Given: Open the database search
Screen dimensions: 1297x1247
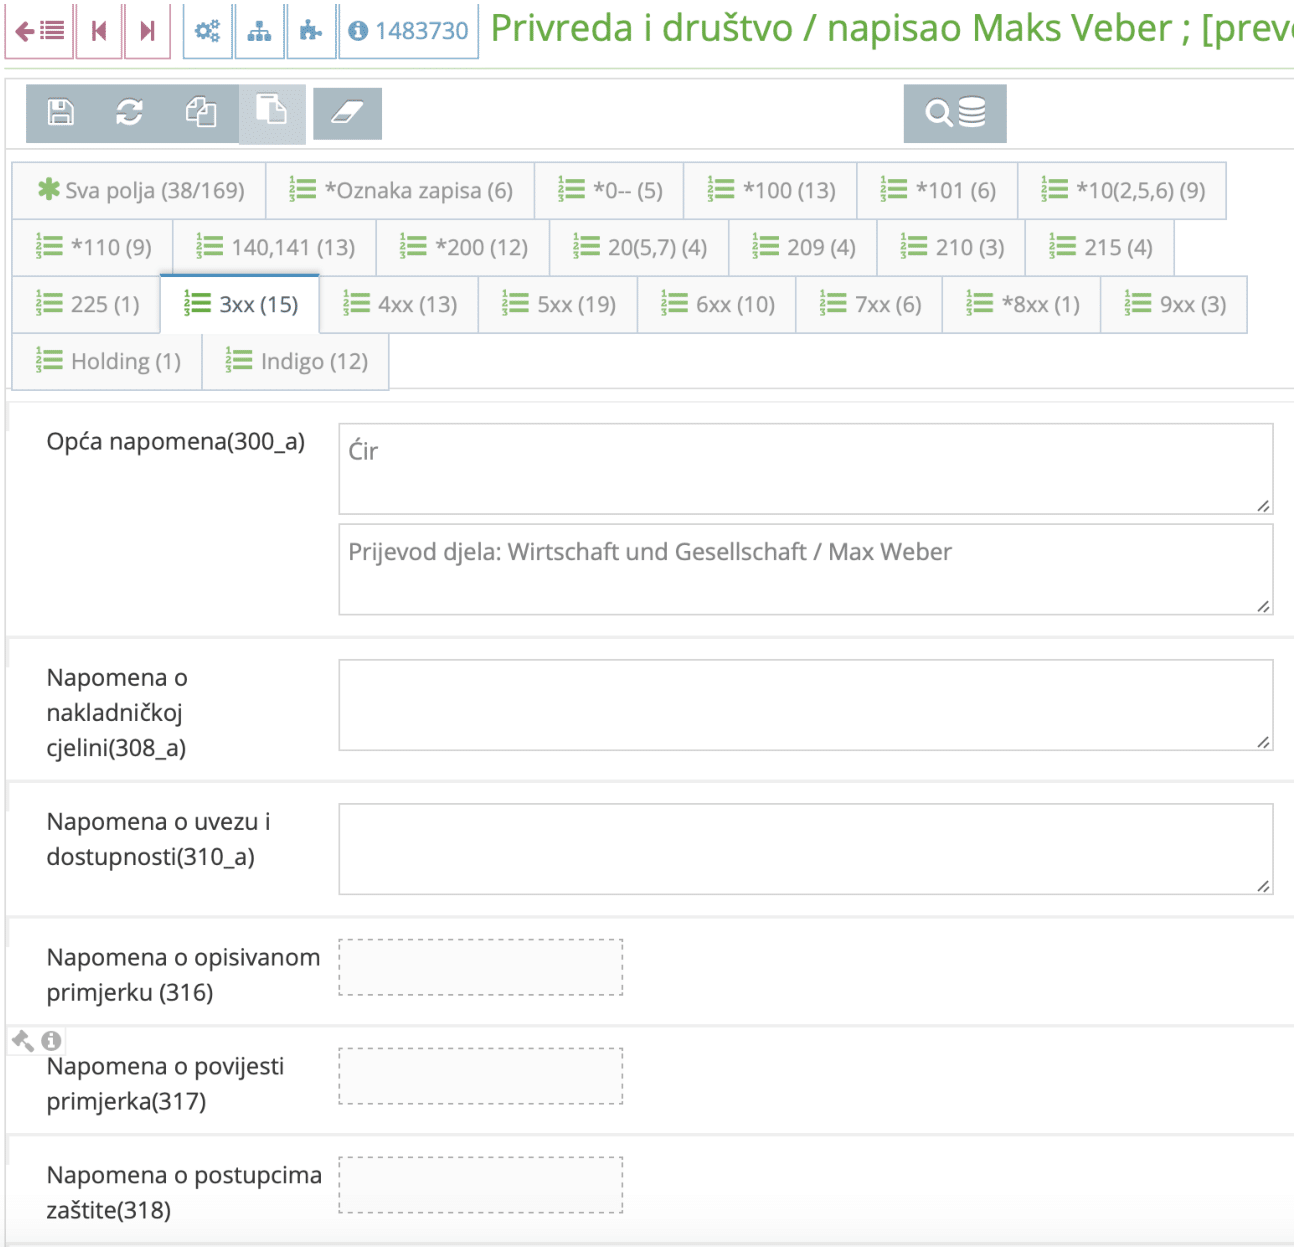Looking at the screenshot, I should pos(954,113).
